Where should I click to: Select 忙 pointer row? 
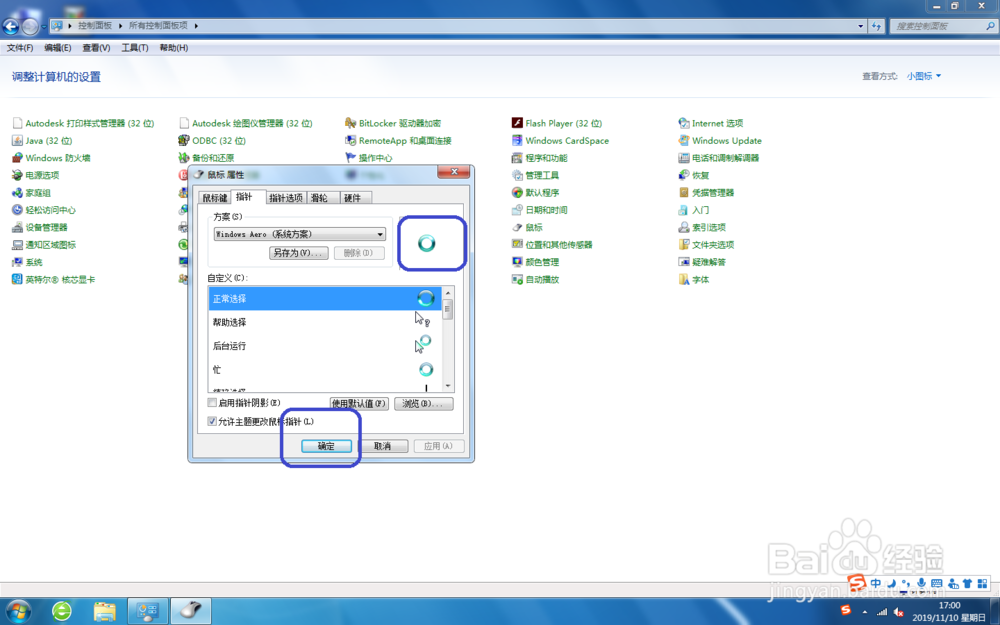[x=325, y=369]
